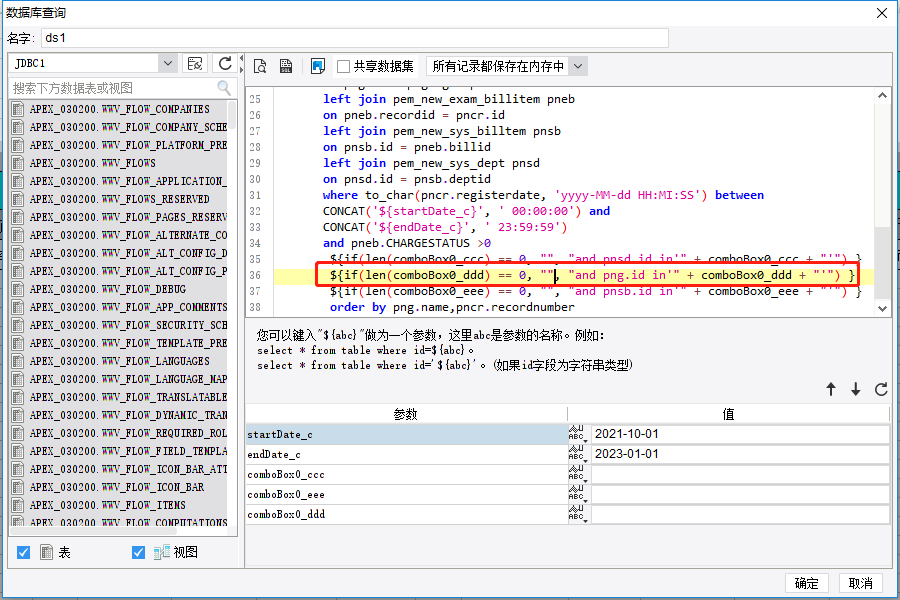This screenshot has height=600, width=900.
Task: Toggle the 共享数据集 checkbox
Action: pyautogui.click(x=343, y=67)
